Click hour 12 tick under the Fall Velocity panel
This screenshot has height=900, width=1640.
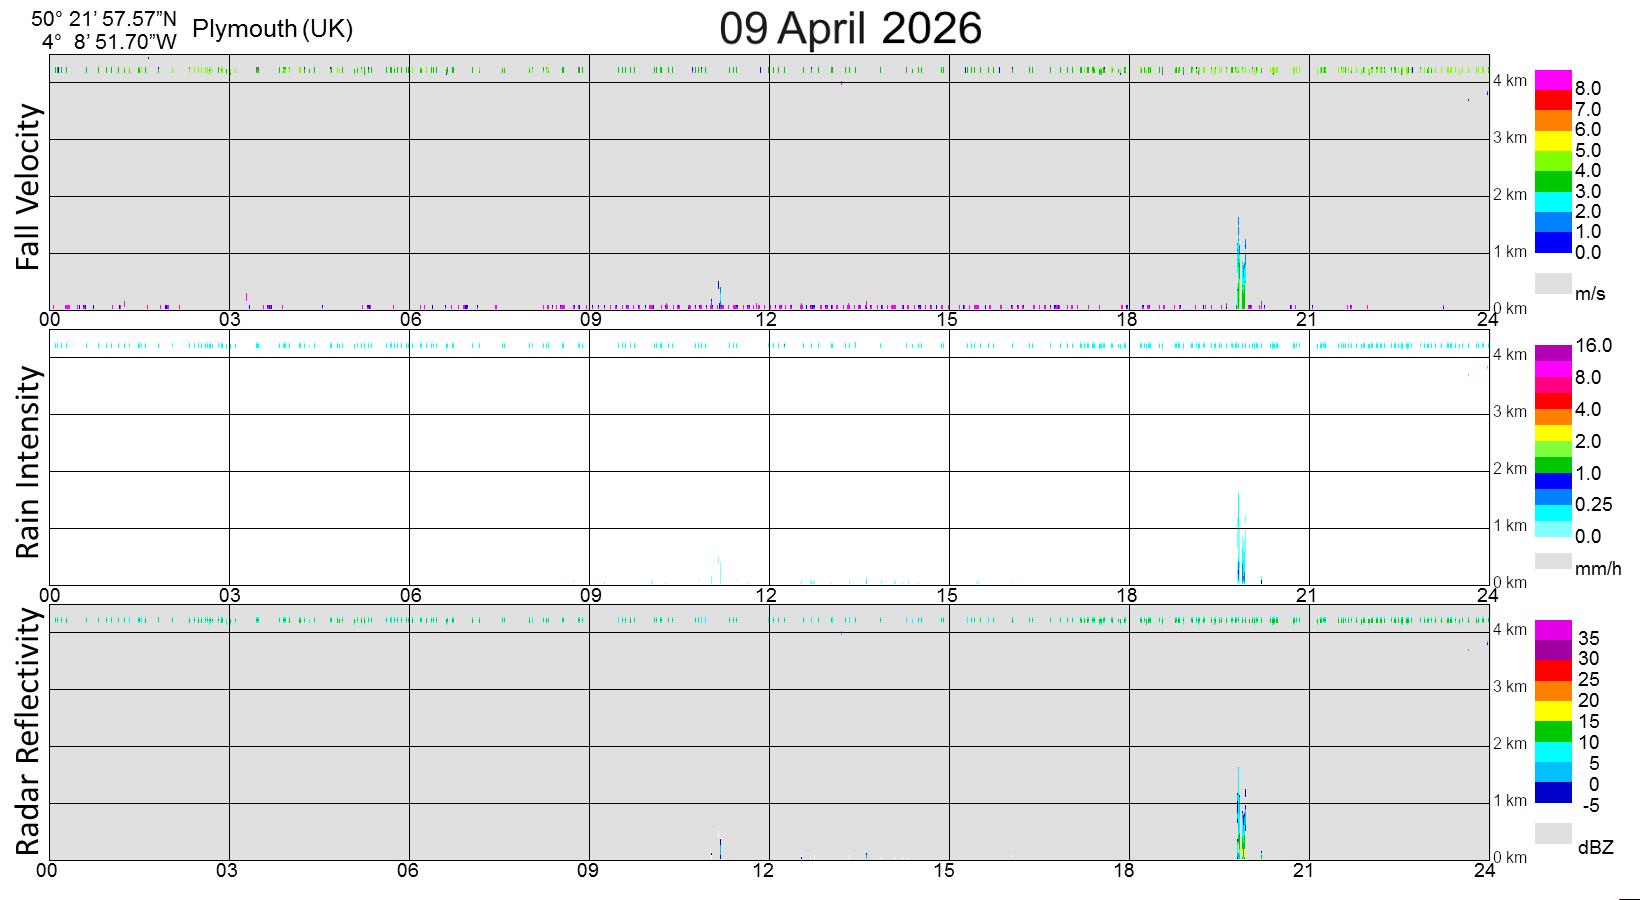[767, 320]
